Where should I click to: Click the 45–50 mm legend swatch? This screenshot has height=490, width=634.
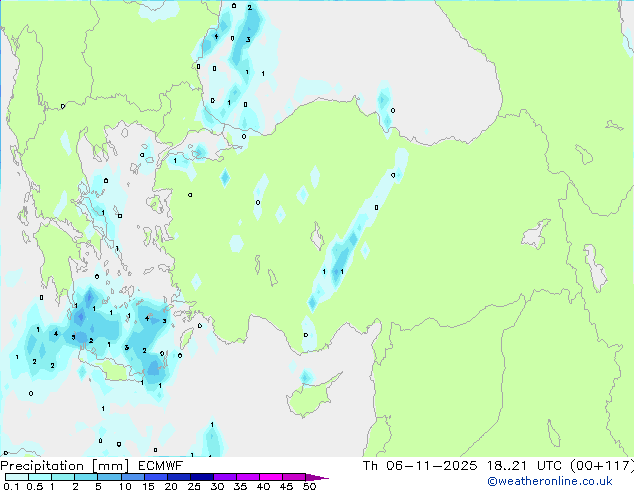tap(294, 477)
